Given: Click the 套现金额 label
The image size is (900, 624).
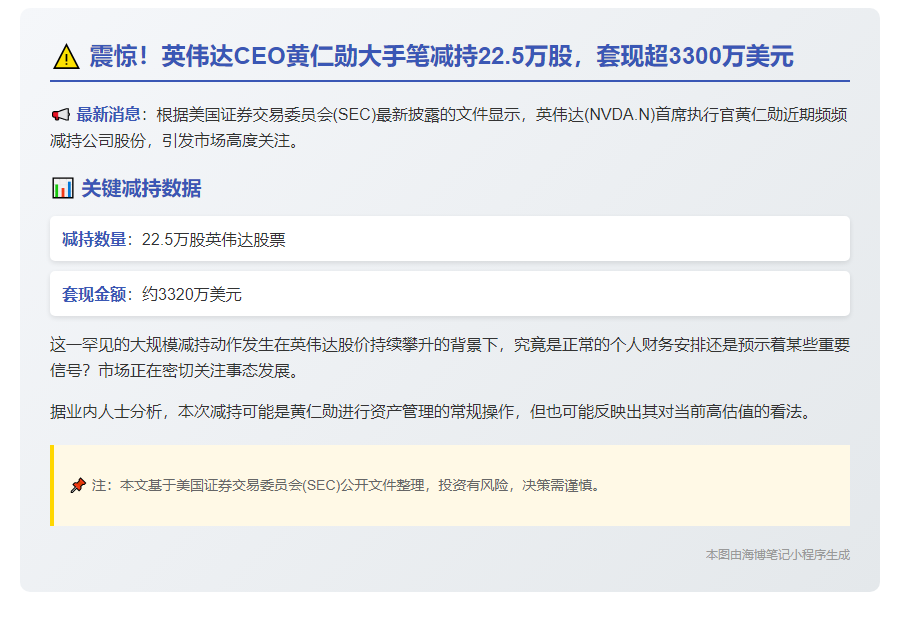Looking at the screenshot, I should [x=94, y=294].
